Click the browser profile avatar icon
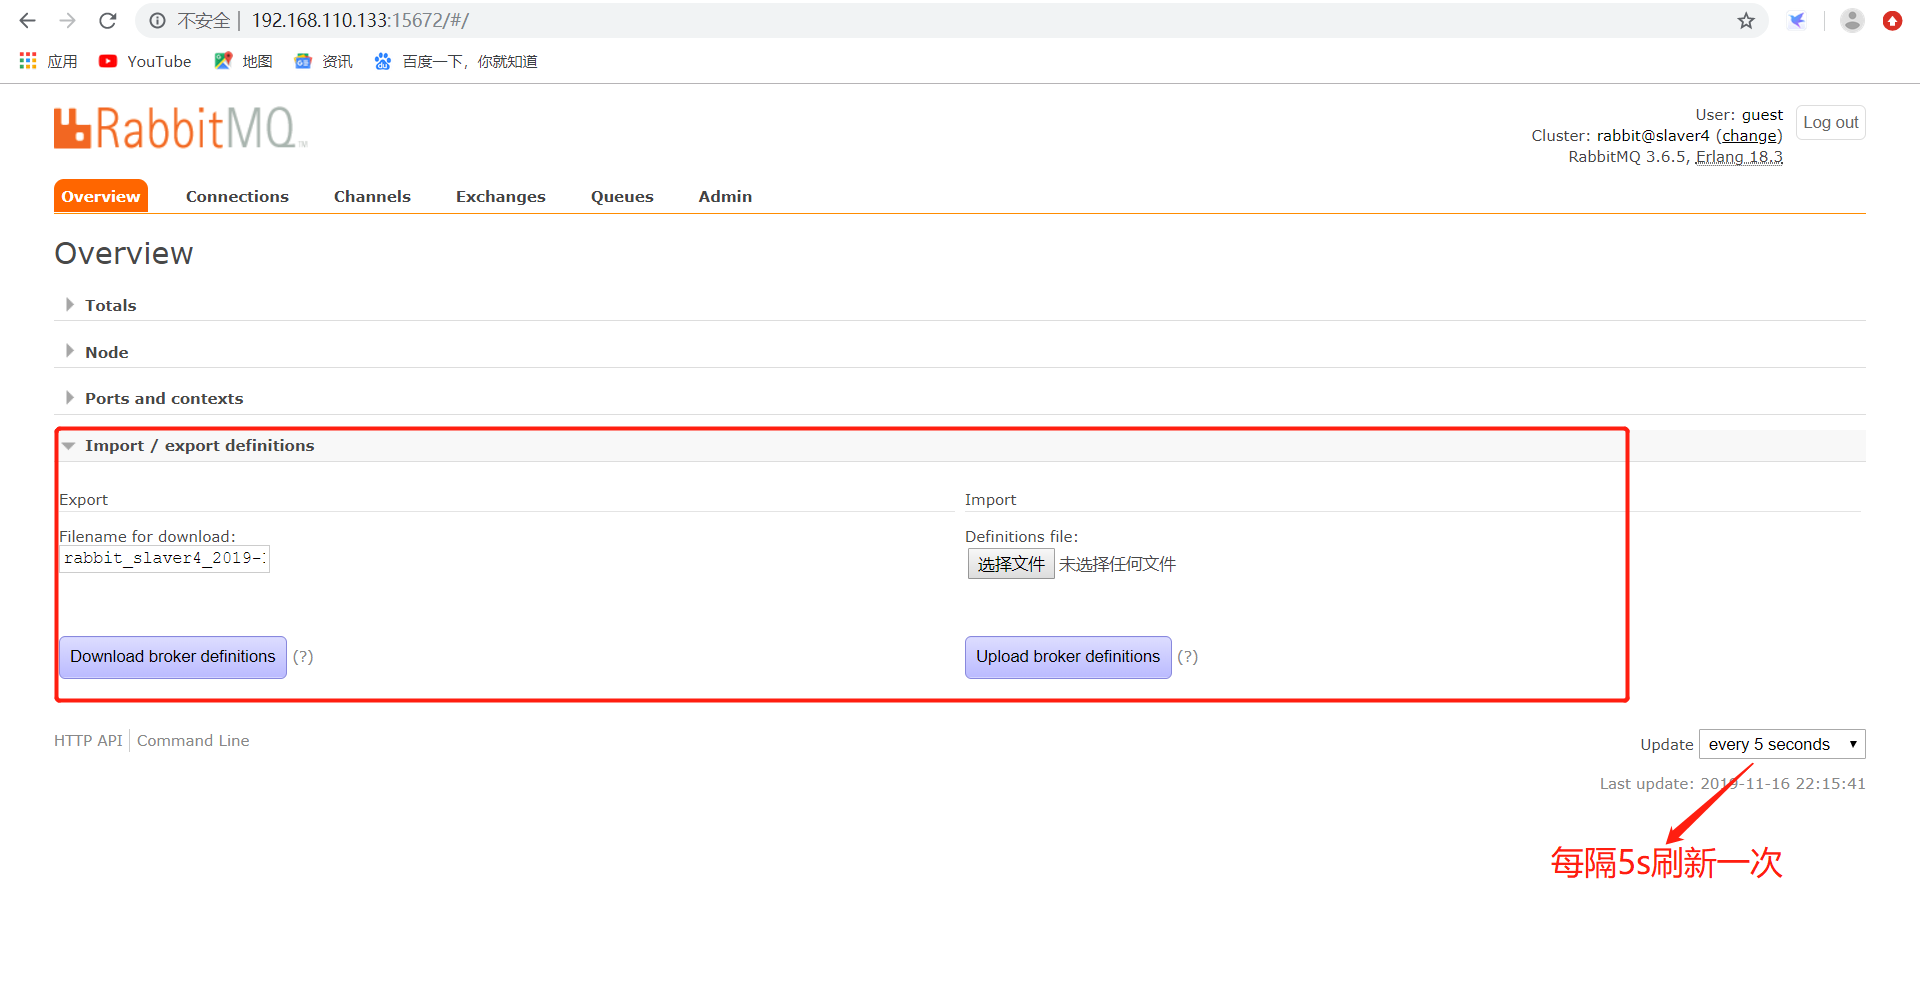1920x985 pixels. (x=1852, y=20)
